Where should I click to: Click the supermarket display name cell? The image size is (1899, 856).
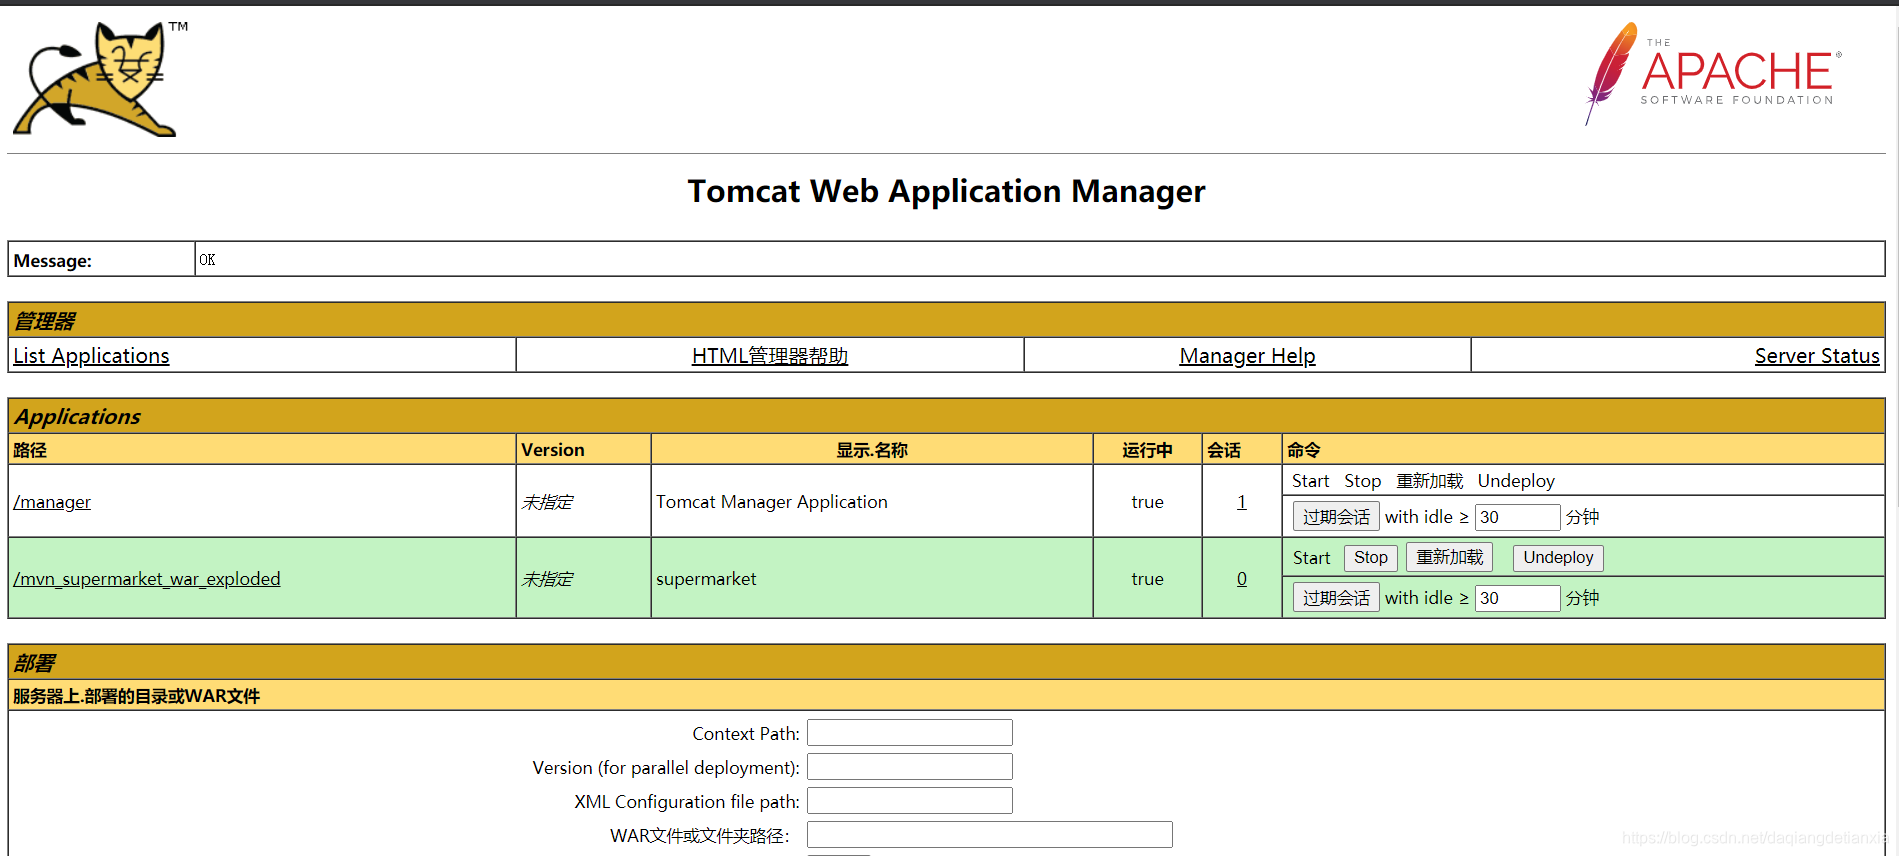pyautogui.click(x=872, y=579)
